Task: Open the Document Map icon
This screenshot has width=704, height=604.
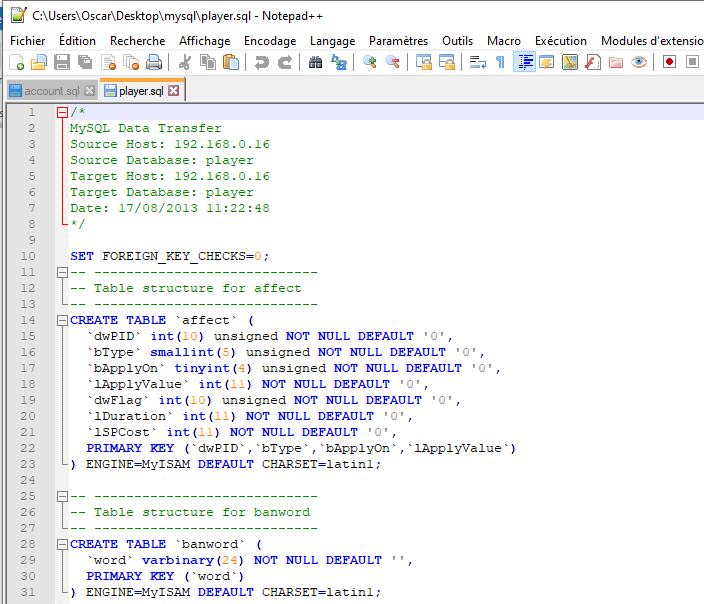Action: (x=570, y=62)
